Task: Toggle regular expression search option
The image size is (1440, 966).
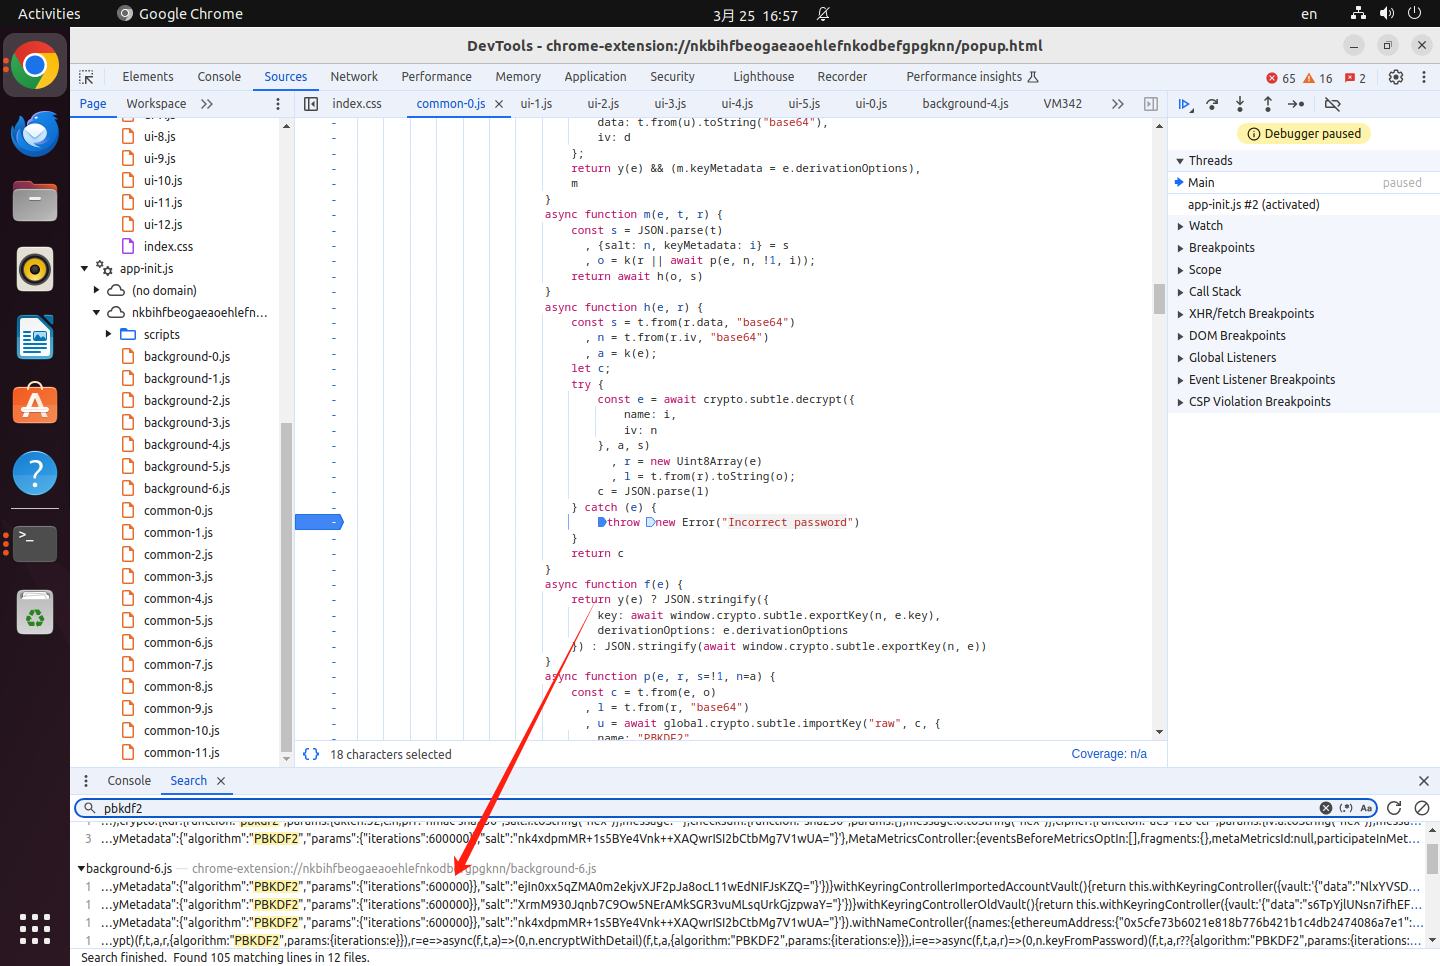Action: tap(1346, 808)
